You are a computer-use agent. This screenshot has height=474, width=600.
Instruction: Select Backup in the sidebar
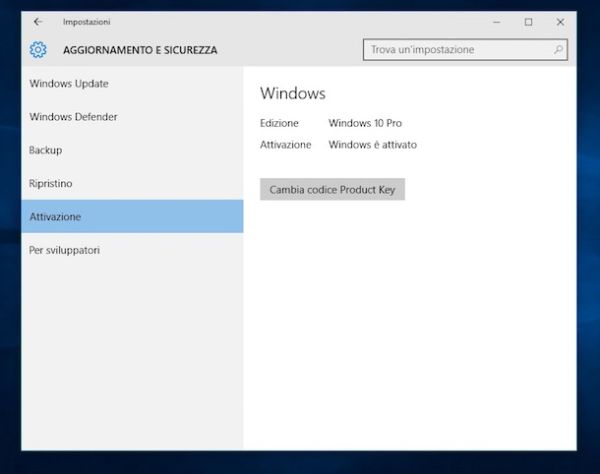point(132,150)
